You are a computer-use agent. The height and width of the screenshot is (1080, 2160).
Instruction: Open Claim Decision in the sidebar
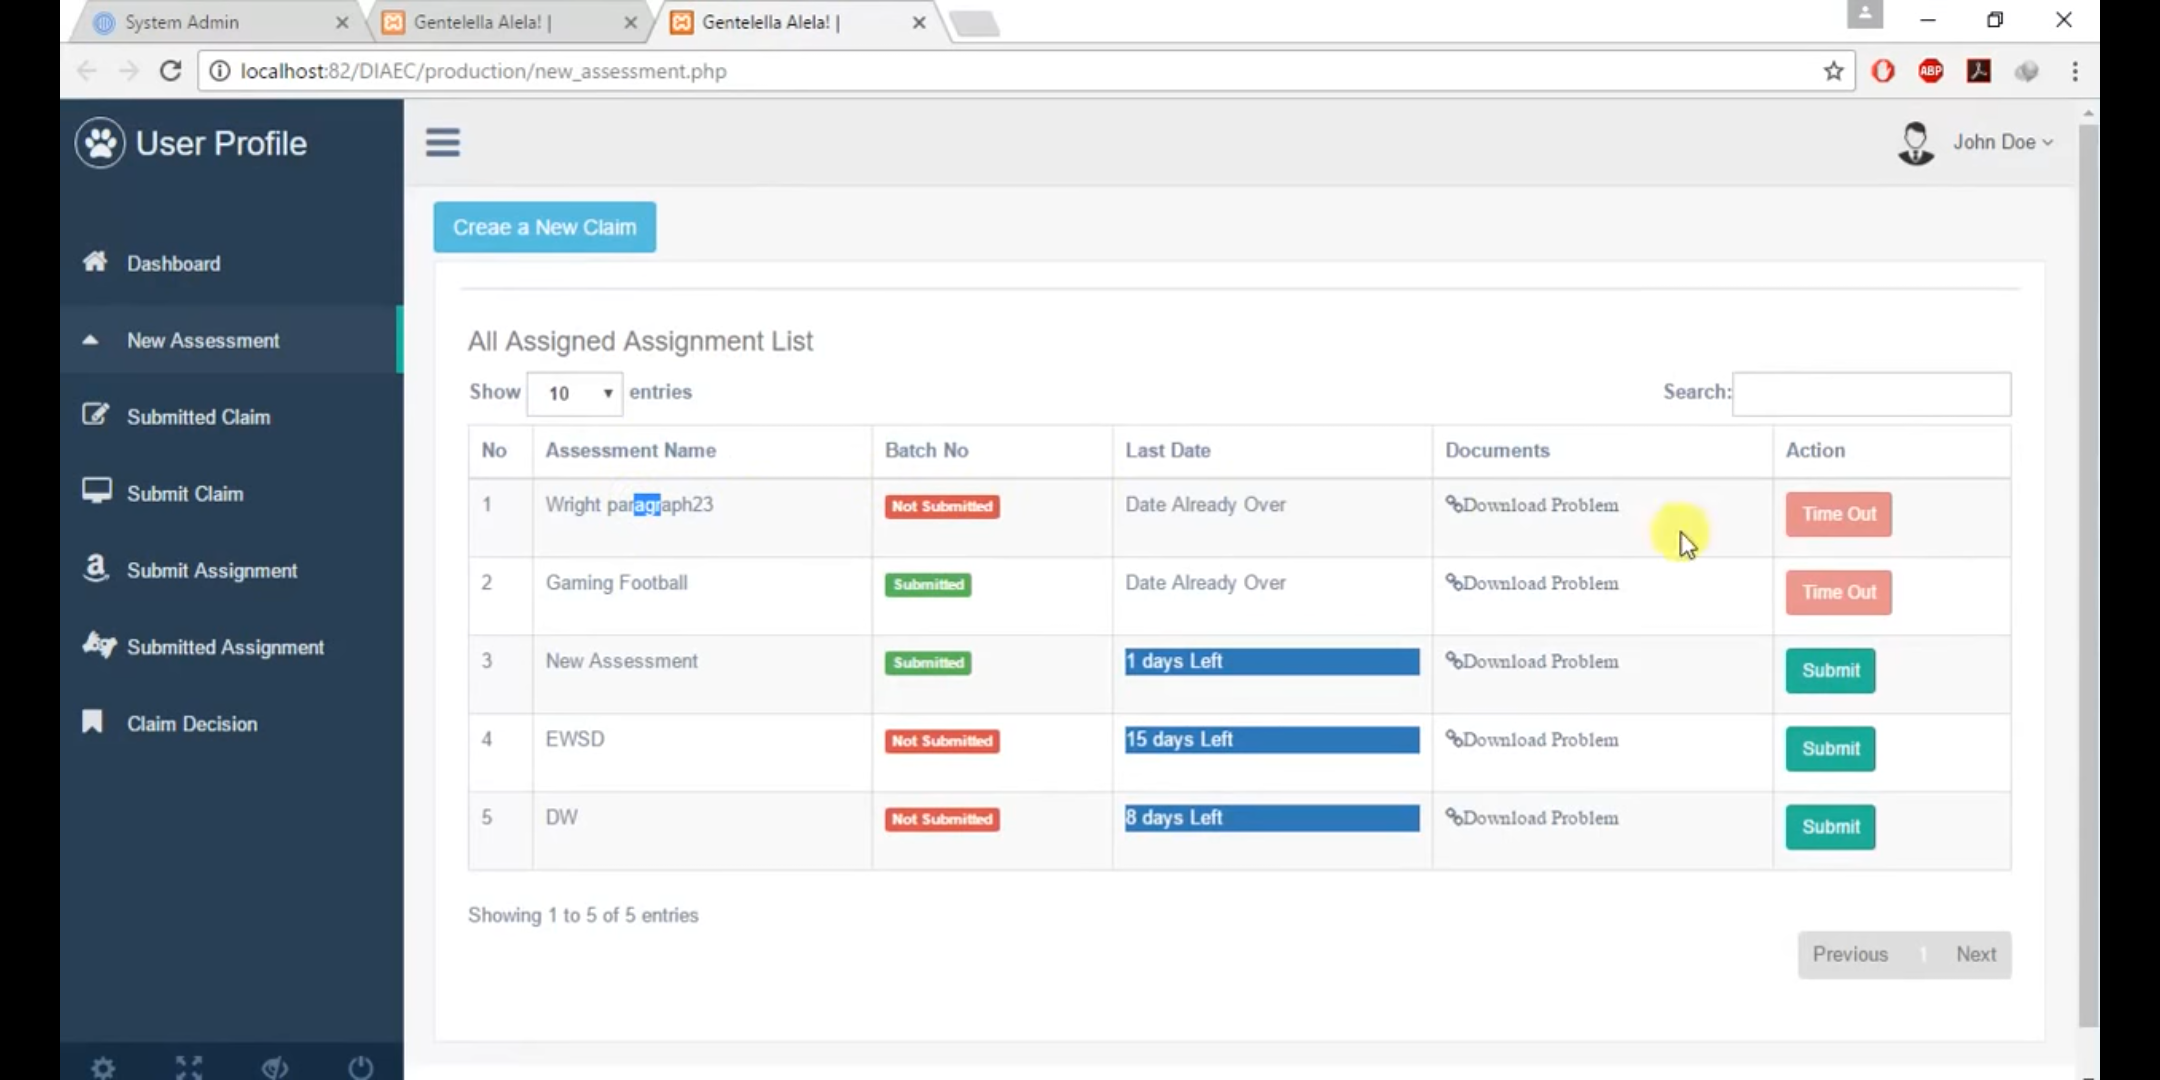point(191,724)
